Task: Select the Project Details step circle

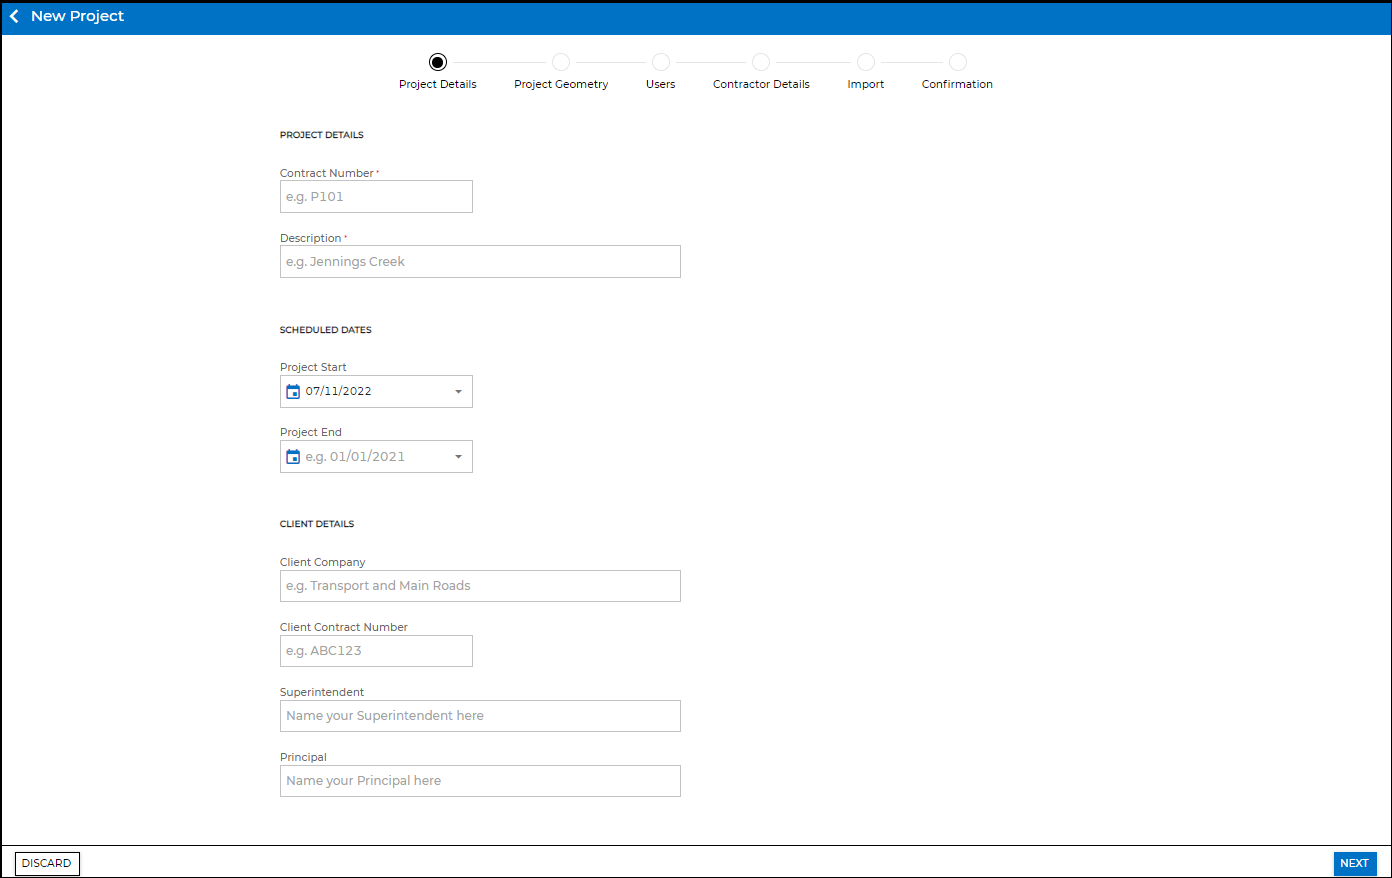Action: [438, 62]
